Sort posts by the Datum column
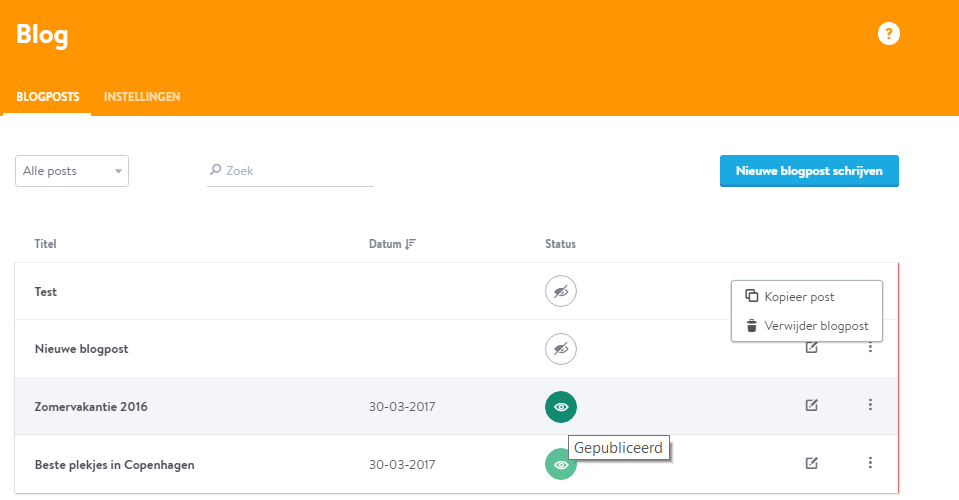The width and height of the screenshot is (959, 500). pyautogui.click(x=392, y=244)
